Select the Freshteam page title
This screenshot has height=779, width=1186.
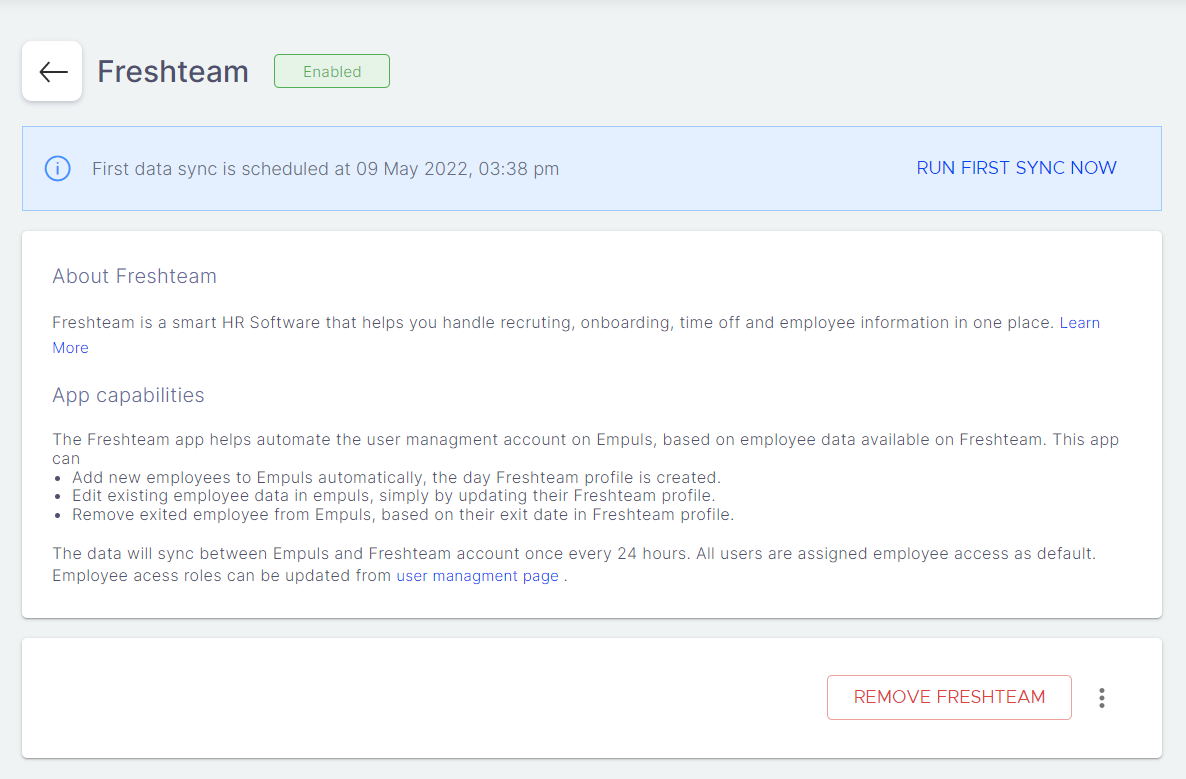[x=173, y=72]
